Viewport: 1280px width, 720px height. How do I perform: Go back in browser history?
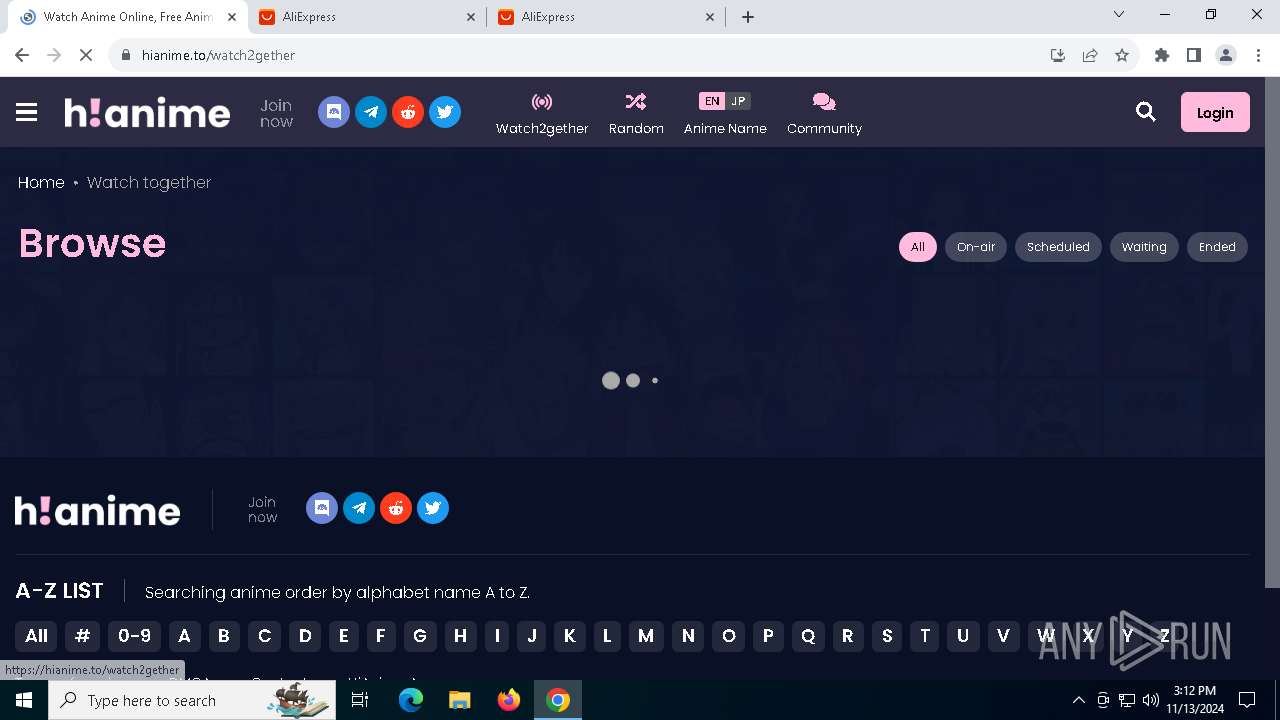click(22, 55)
